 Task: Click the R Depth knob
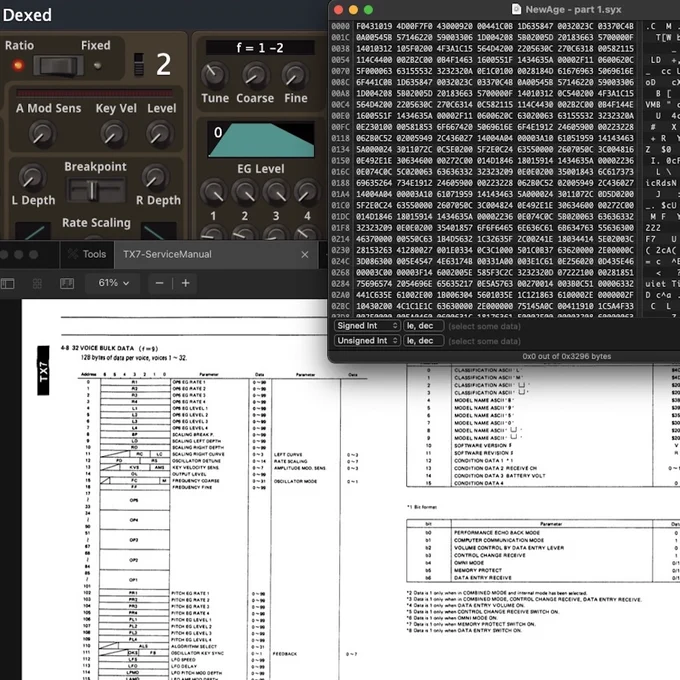click(x=155, y=177)
